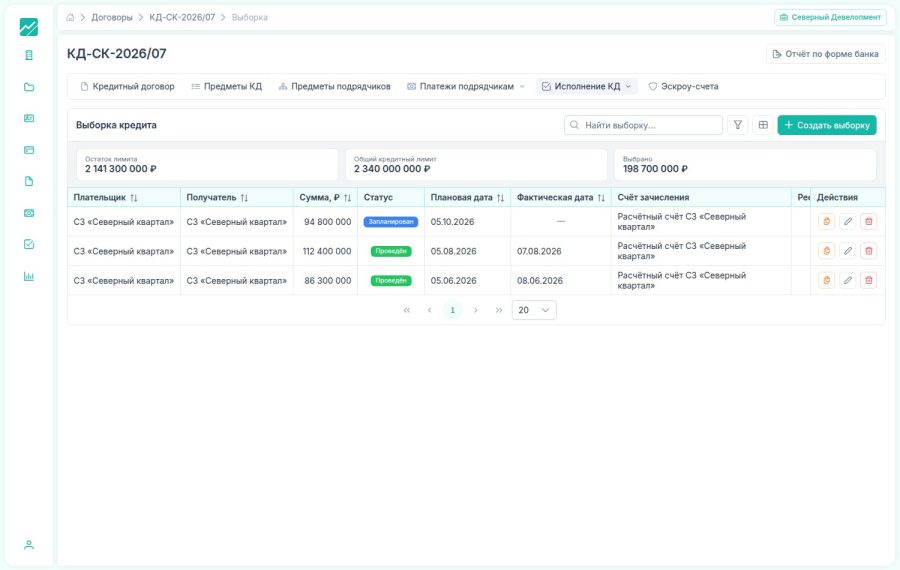Click the actual date 07.08.2026
The height and width of the screenshot is (570, 900).
pos(539,251)
